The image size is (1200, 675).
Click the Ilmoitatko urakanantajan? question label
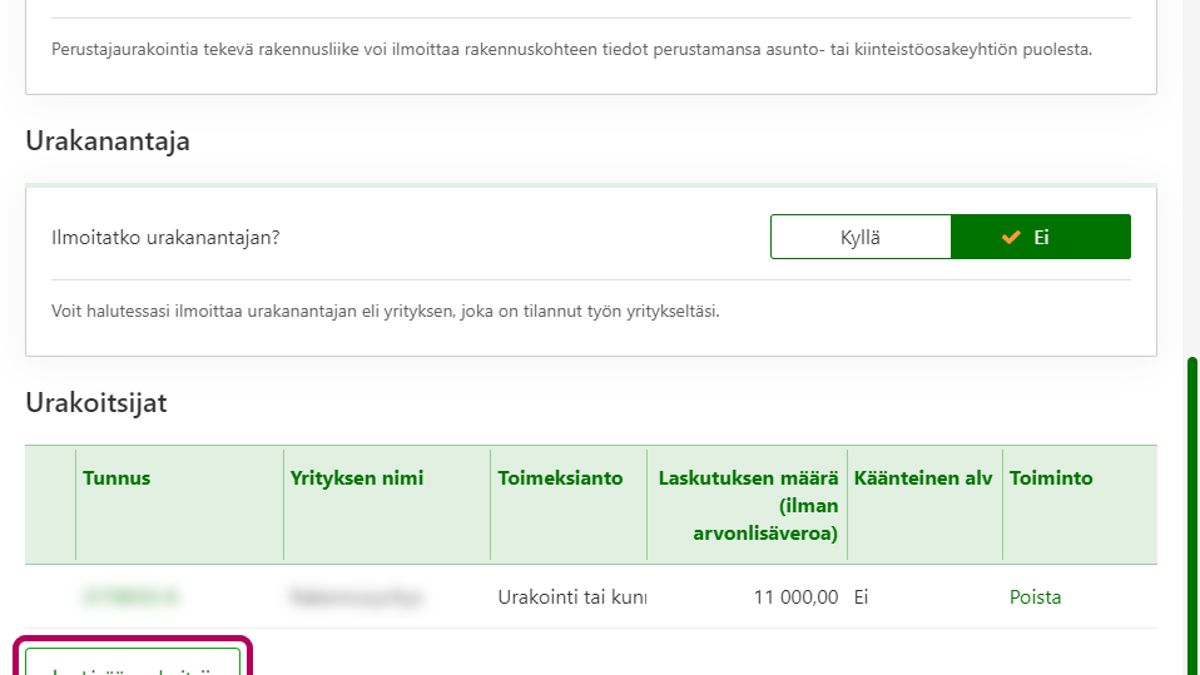tap(165, 239)
